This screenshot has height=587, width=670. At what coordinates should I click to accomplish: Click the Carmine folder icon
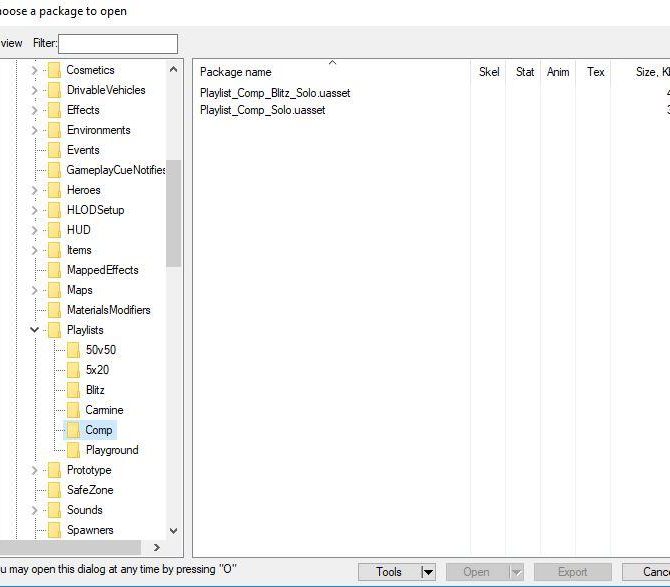point(73,410)
